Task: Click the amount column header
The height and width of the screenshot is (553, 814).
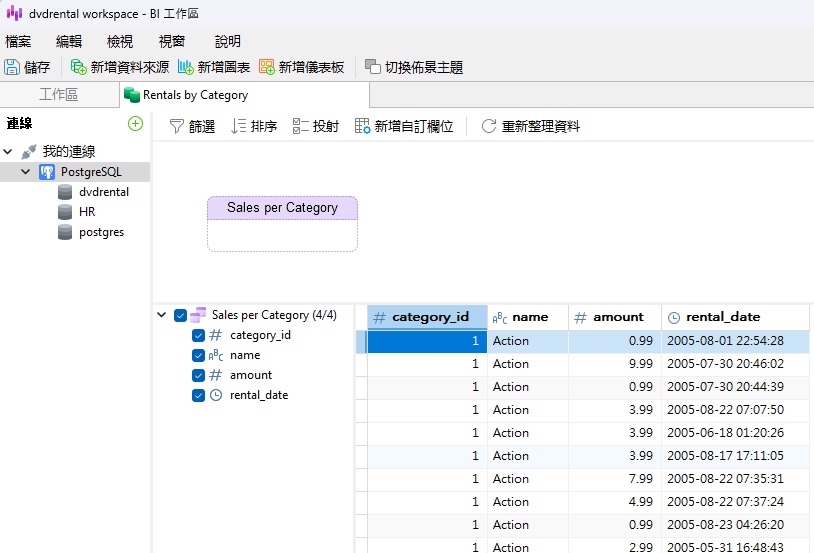Action: pos(615,317)
